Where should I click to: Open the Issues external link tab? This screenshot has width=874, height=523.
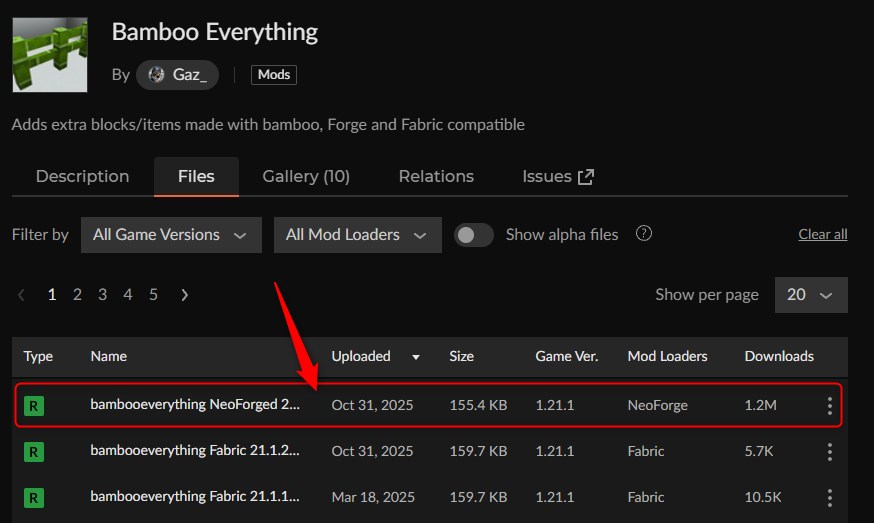(558, 176)
